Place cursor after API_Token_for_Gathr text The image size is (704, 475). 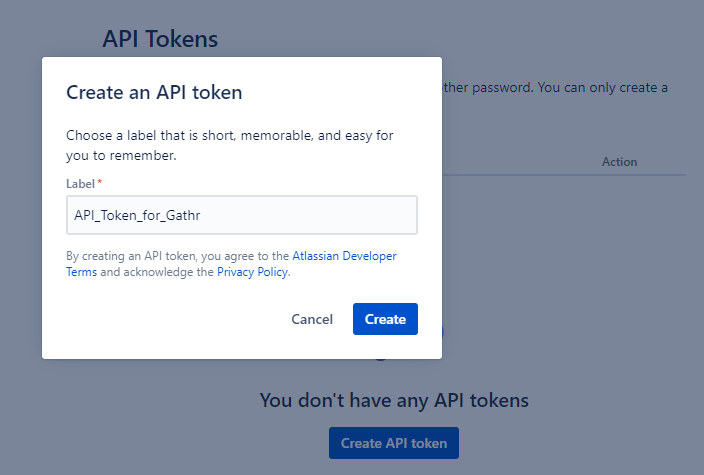[201, 215]
